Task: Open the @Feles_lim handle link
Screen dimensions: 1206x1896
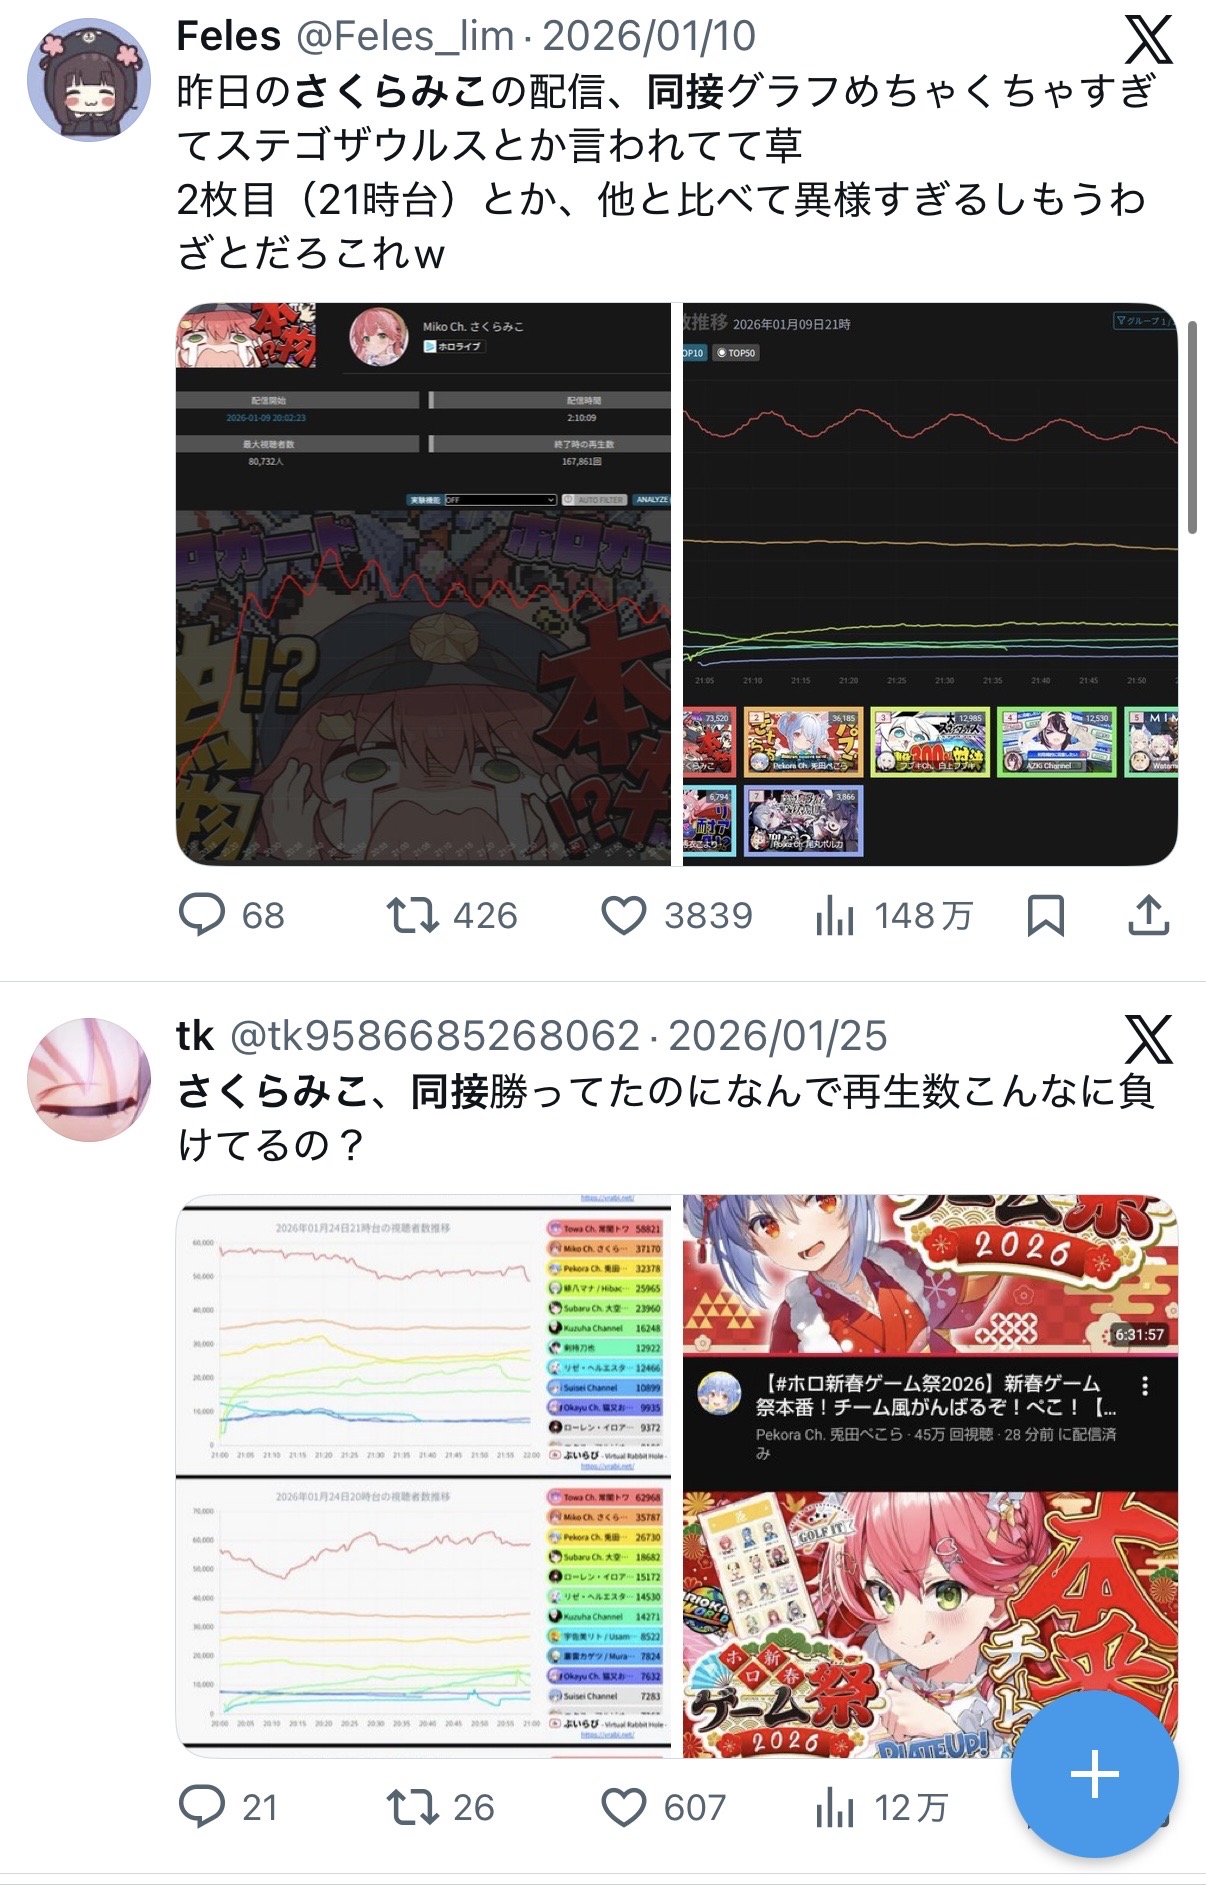Action: [405, 37]
